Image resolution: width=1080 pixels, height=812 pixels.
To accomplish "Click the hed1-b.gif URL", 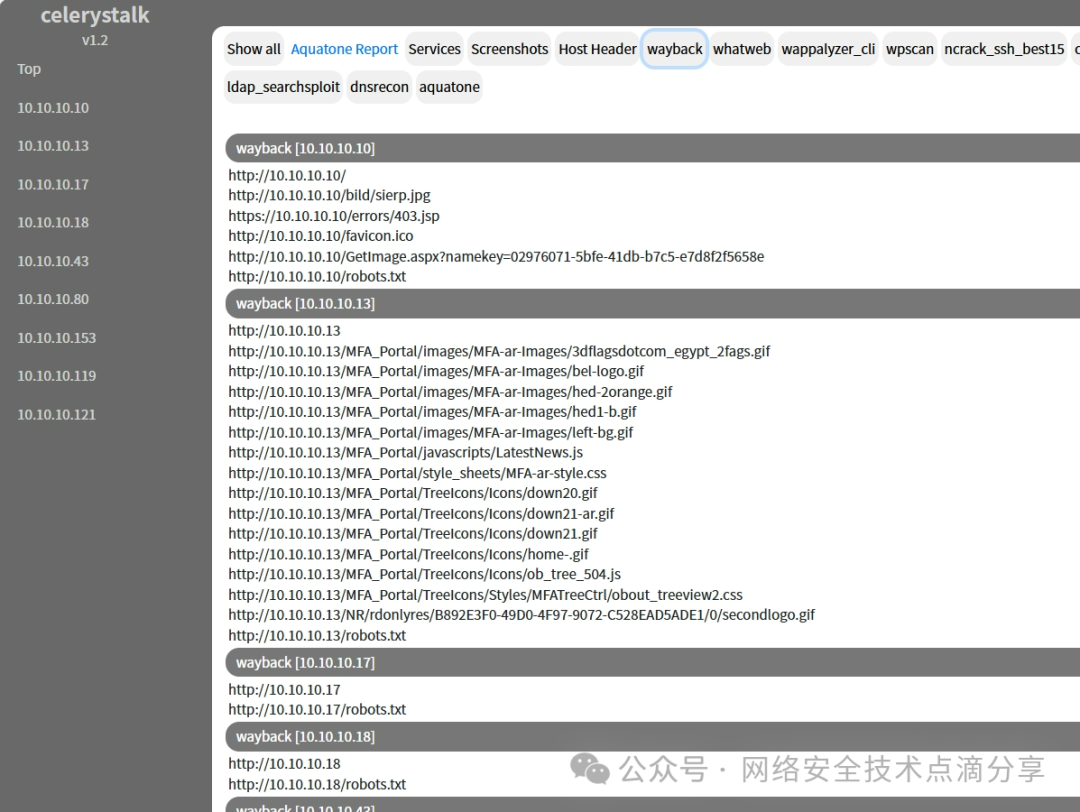I will (x=432, y=412).
